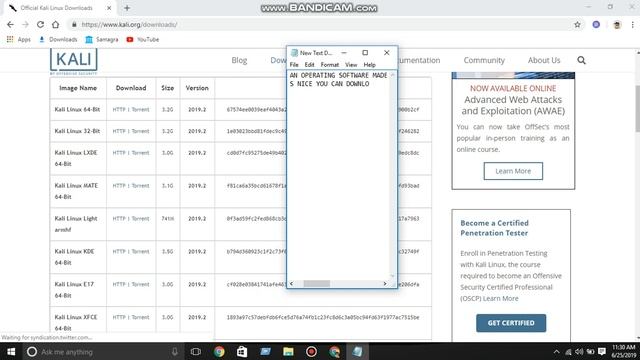Show hidden system tray icons
The width and height of the screenshot is (640, 360).
[x=556, y=351]
